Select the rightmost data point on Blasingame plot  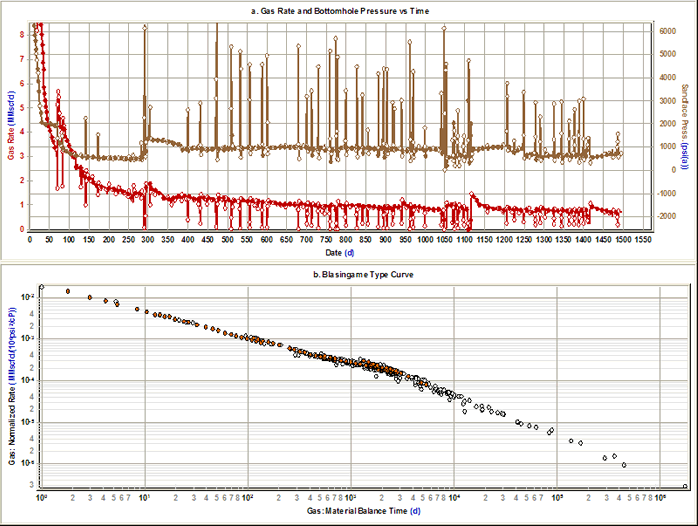pos(685,486)
